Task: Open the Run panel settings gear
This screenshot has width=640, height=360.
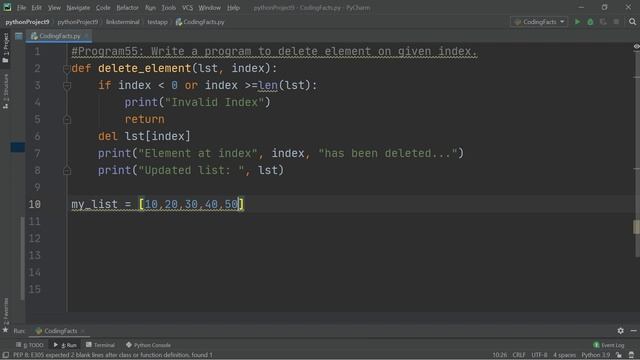Action: [x=620, y=331]
